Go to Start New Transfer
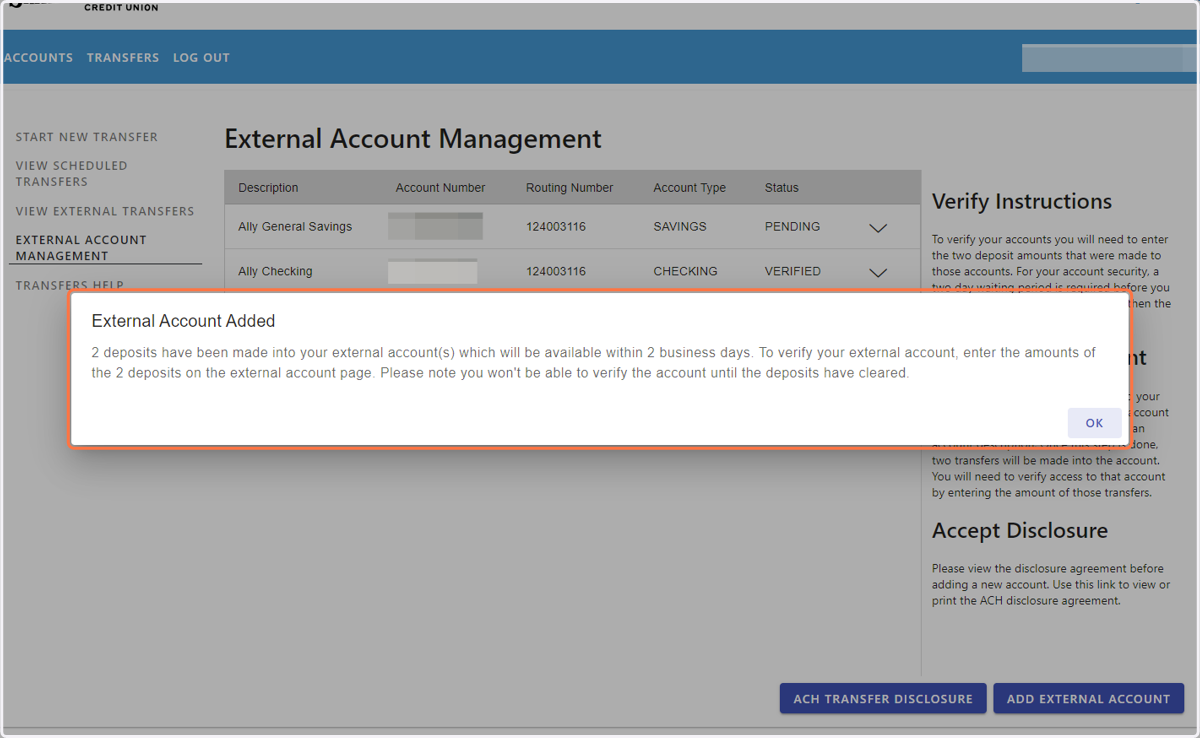This screenshot has height=738, width=1200. (x=87, y=137)
